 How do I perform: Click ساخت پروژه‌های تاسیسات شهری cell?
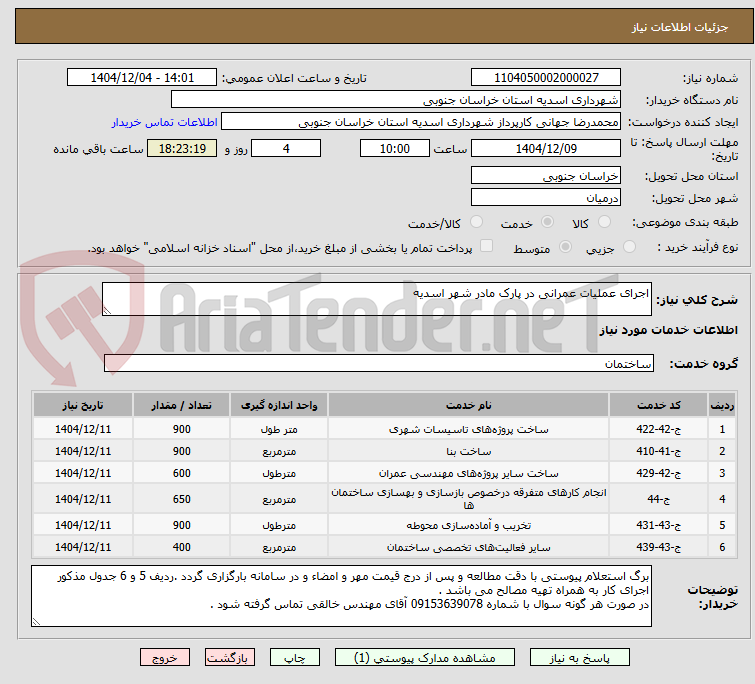[468, 429]
